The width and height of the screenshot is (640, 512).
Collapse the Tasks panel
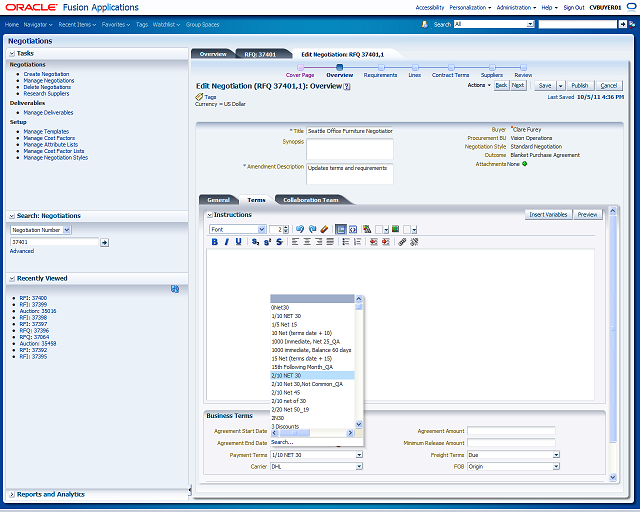(12, 53)
